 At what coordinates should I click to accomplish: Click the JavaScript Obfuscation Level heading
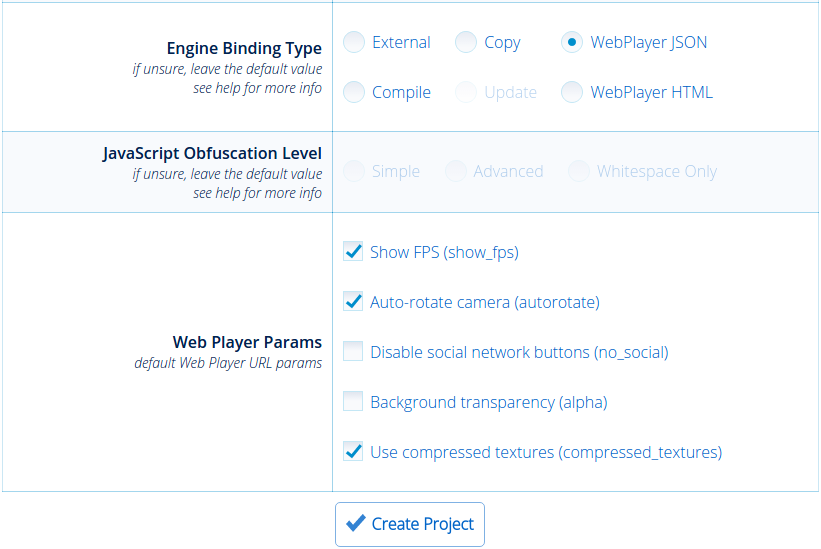[x=212, y=153]
